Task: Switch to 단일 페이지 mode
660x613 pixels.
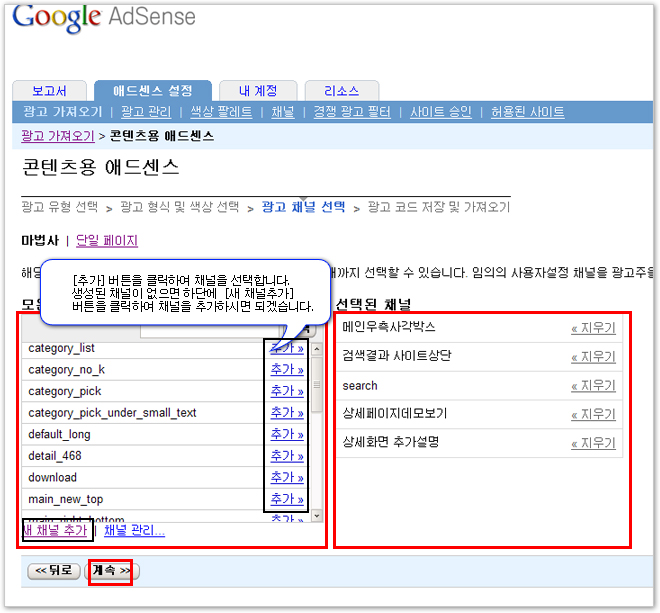Action: (107, 240)
